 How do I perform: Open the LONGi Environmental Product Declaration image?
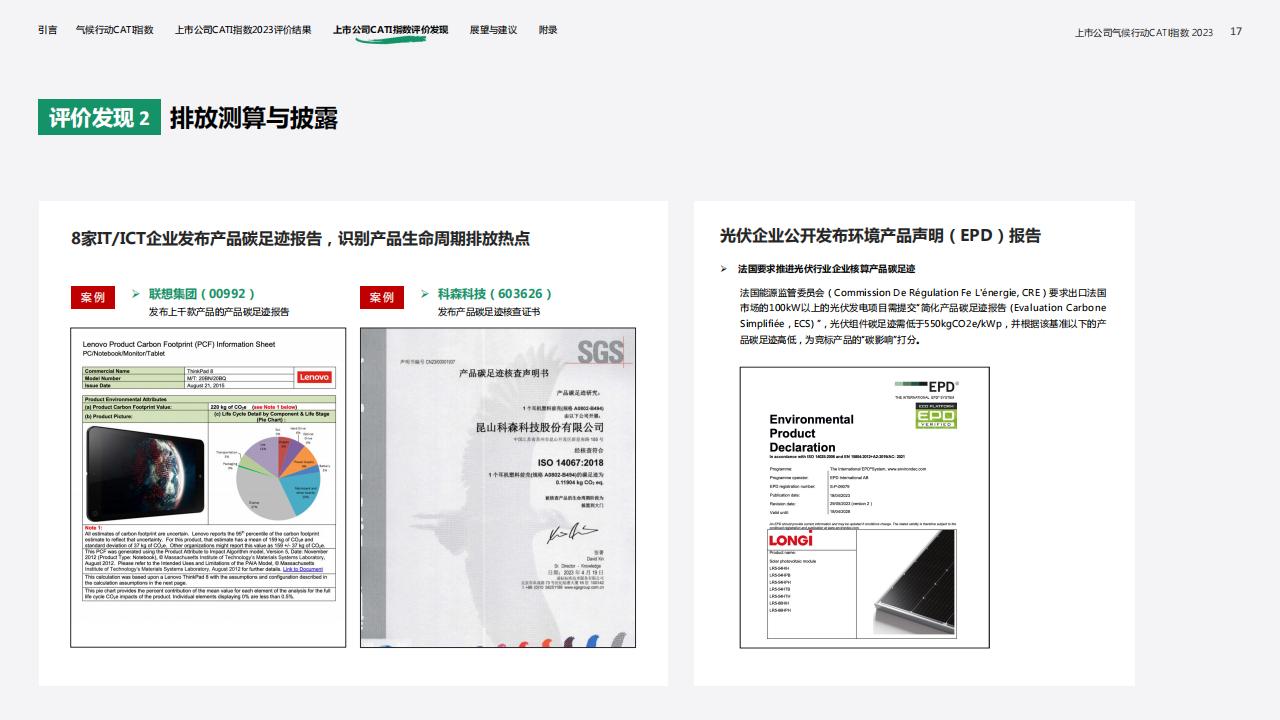(865, 507)
